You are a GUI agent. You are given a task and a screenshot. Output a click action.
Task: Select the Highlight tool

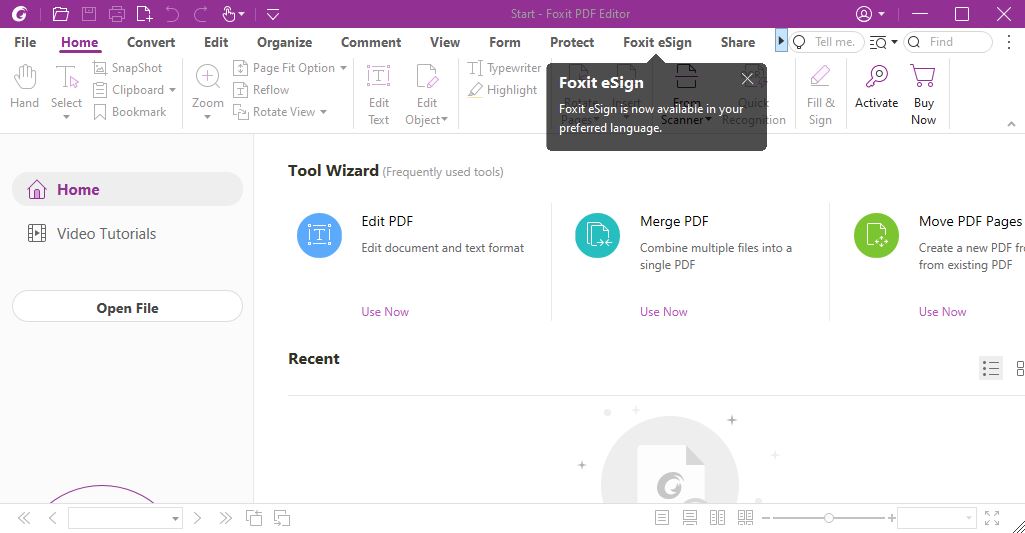coord(503,90)
